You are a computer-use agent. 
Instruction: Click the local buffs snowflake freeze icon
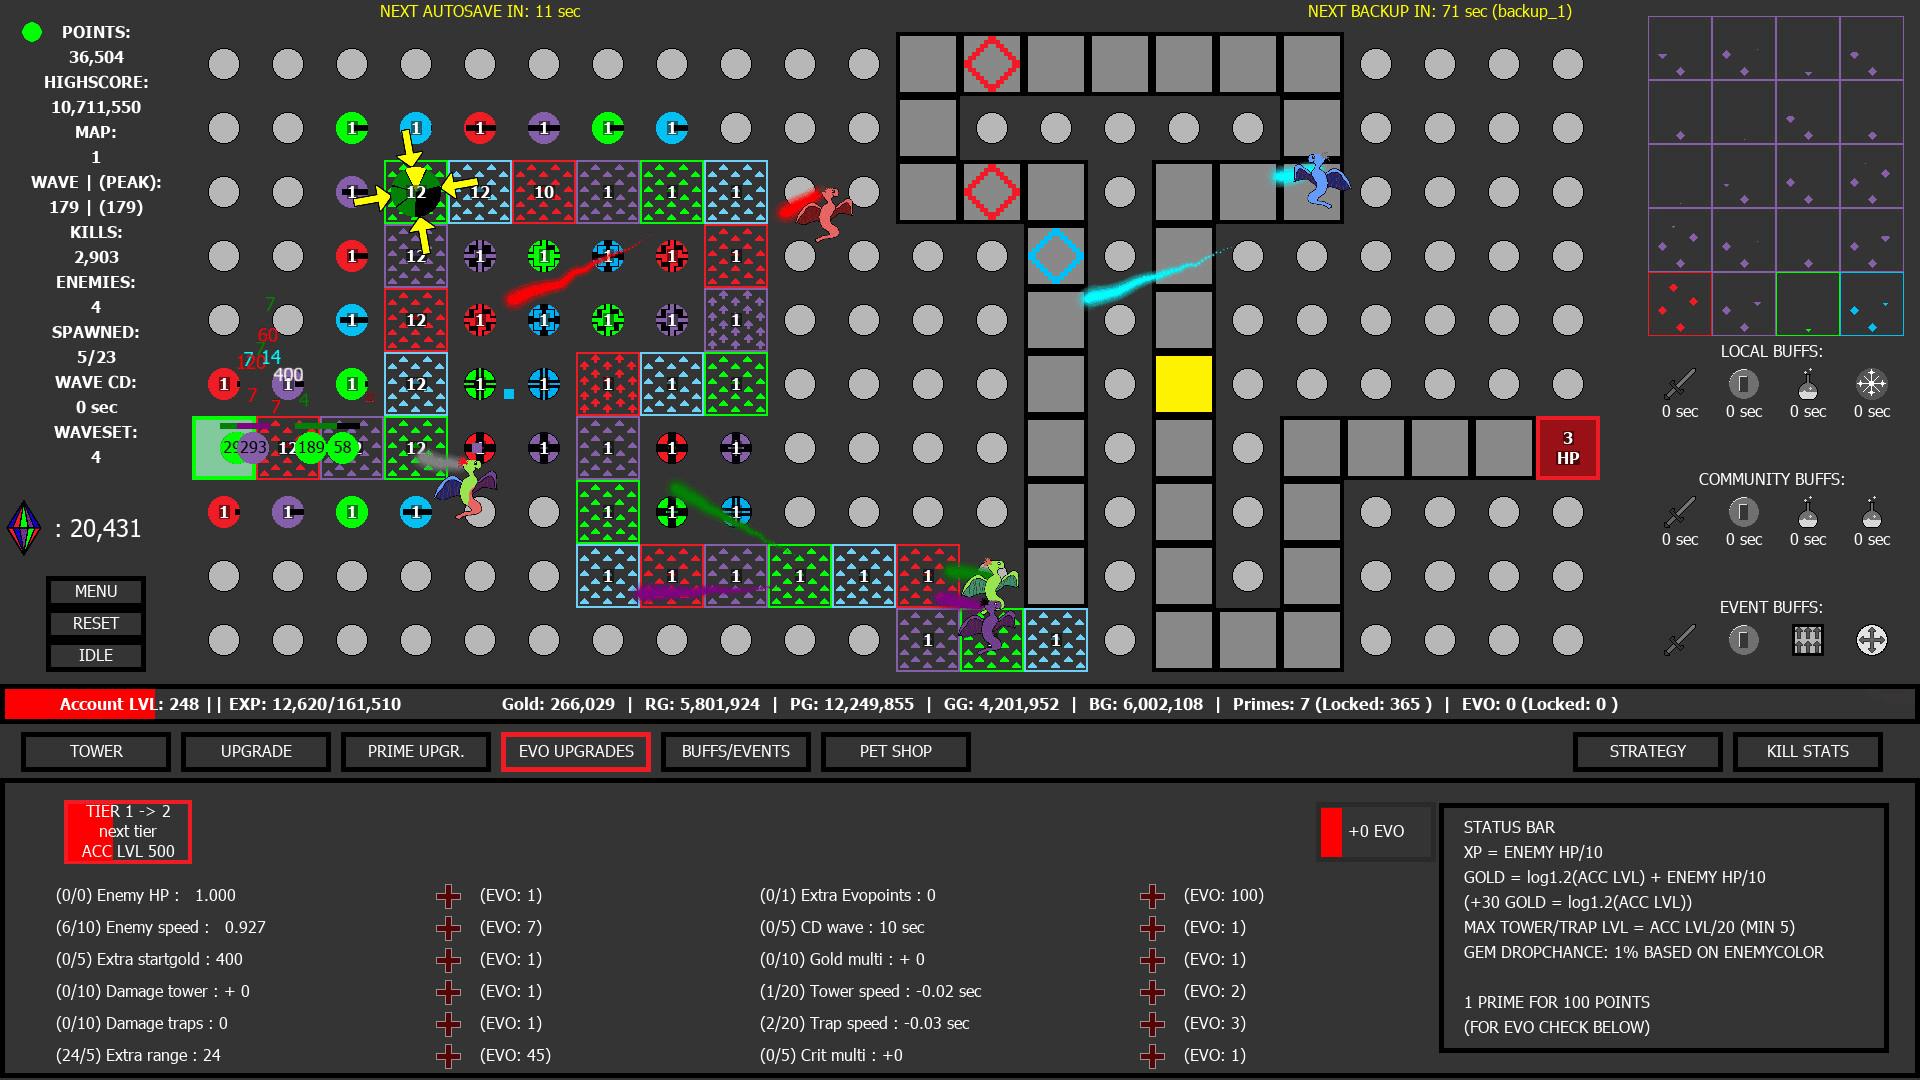[1871, 384]
